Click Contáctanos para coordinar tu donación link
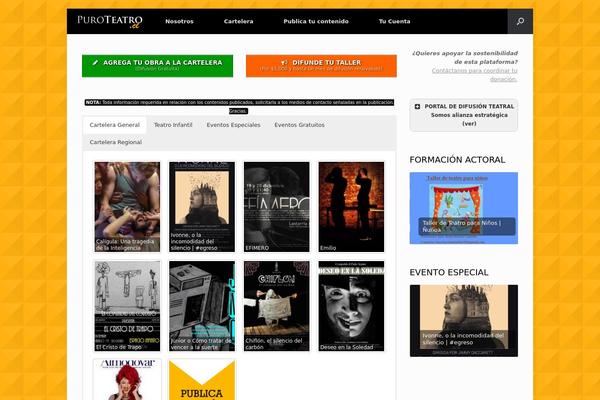Screen dimensions: 600x400 coord(474,75)
